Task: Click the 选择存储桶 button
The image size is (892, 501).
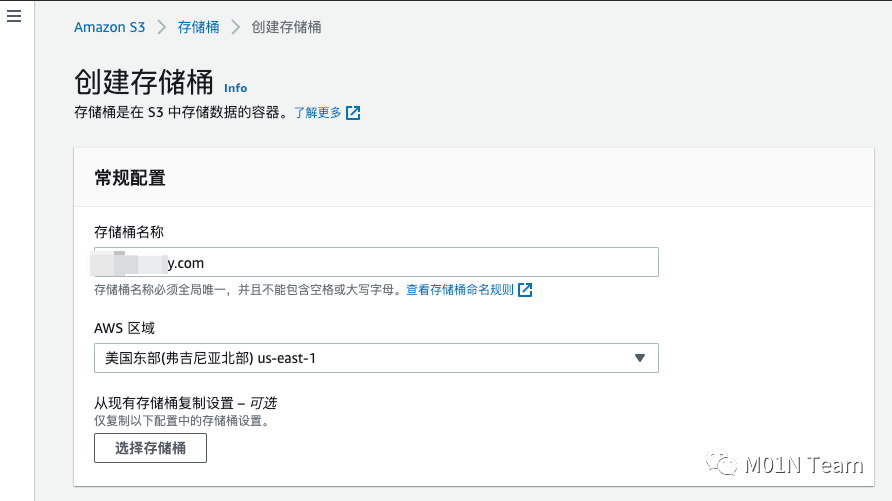Action: [150, 448]
